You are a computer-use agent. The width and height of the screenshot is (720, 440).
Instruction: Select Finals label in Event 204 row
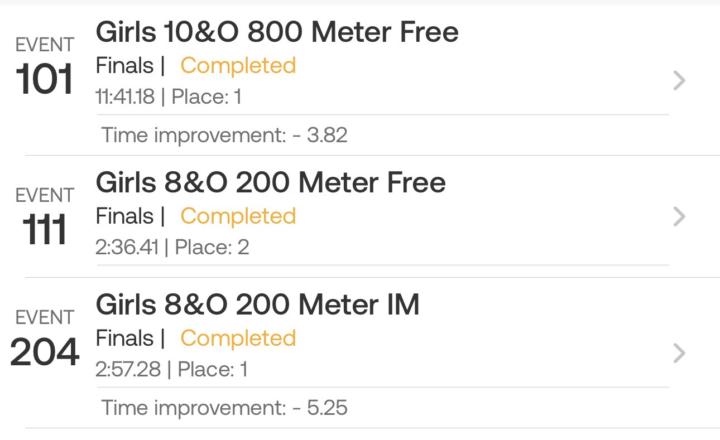pos(124,338)
